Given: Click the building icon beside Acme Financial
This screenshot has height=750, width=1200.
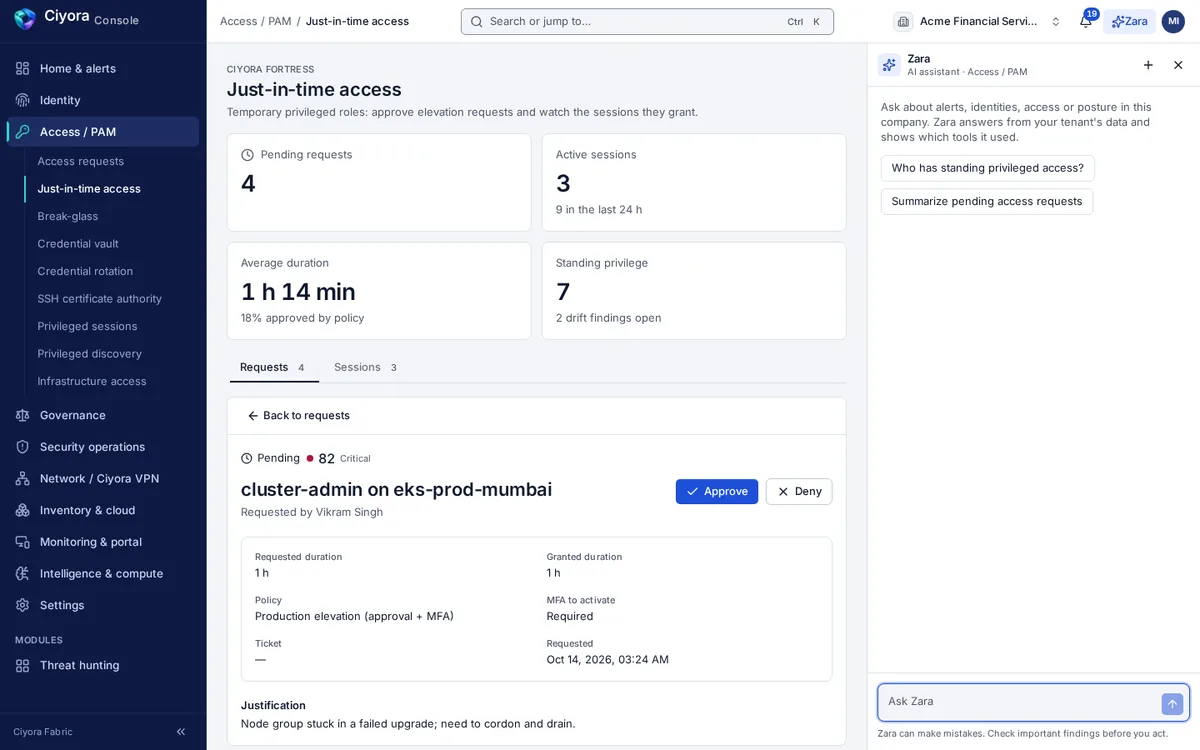Looking at the screenshot, I should 903,21.
